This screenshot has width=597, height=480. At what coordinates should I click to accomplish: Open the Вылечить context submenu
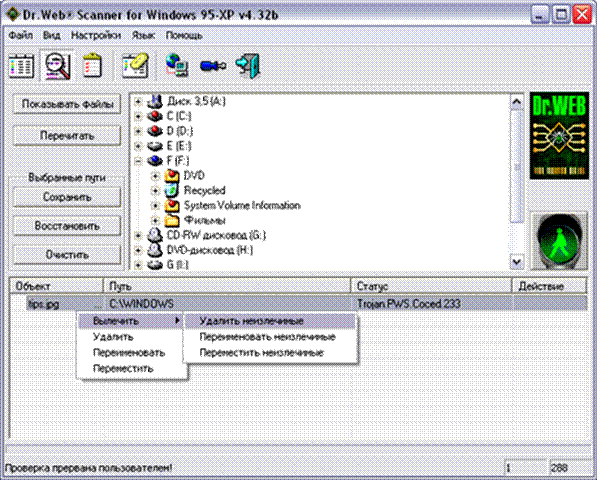[131, 321]
